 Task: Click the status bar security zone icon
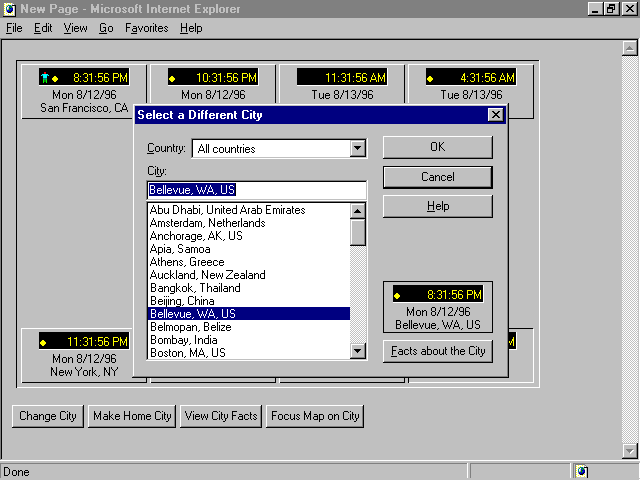click(x=582, y=471)
